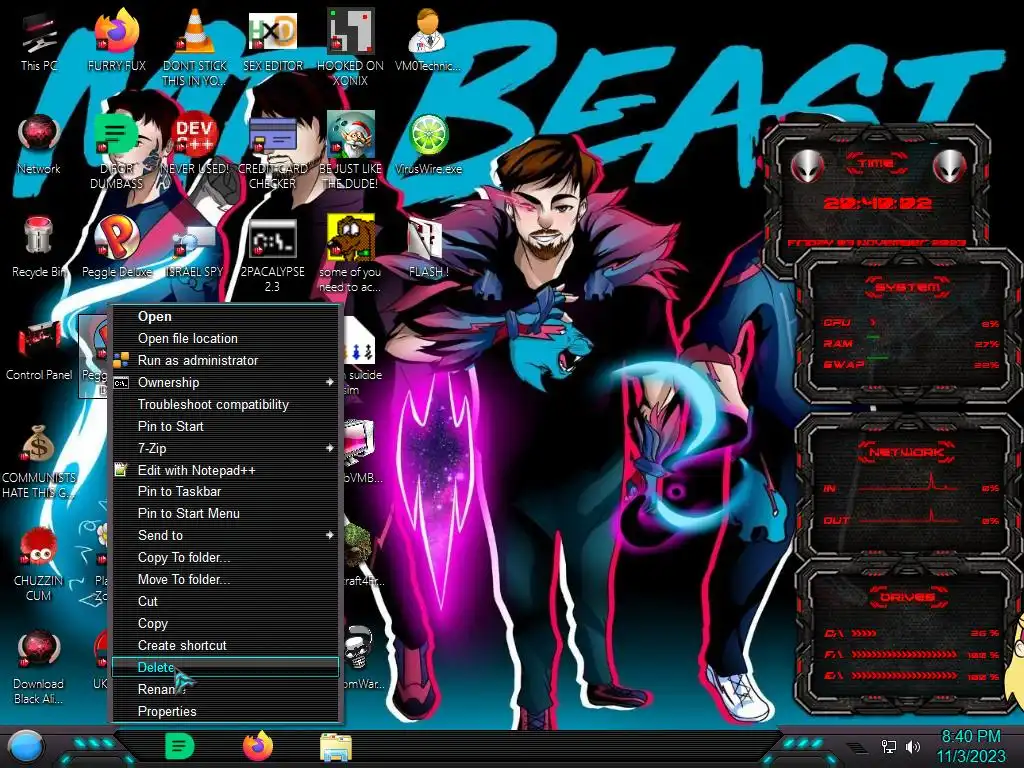Click the SWAP usage row in SYSTEM gadget

pyautogui.click(x=911, y=364)
